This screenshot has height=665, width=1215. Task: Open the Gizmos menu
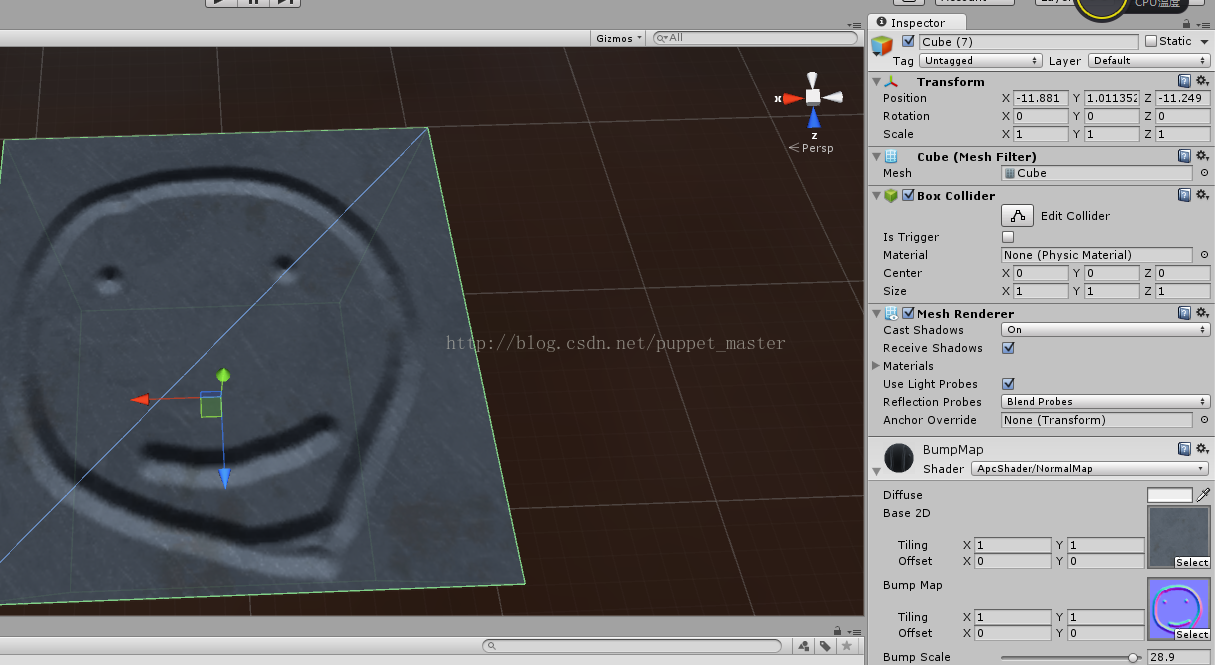click(619, 38)
